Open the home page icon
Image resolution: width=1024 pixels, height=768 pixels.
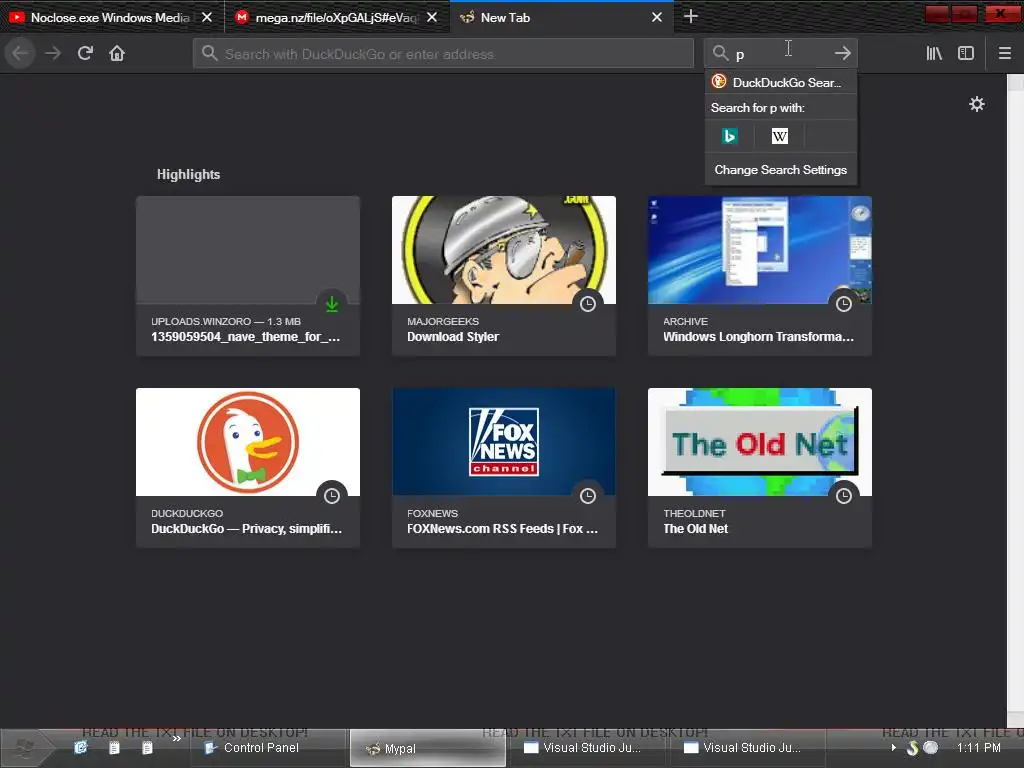(117, 54)
